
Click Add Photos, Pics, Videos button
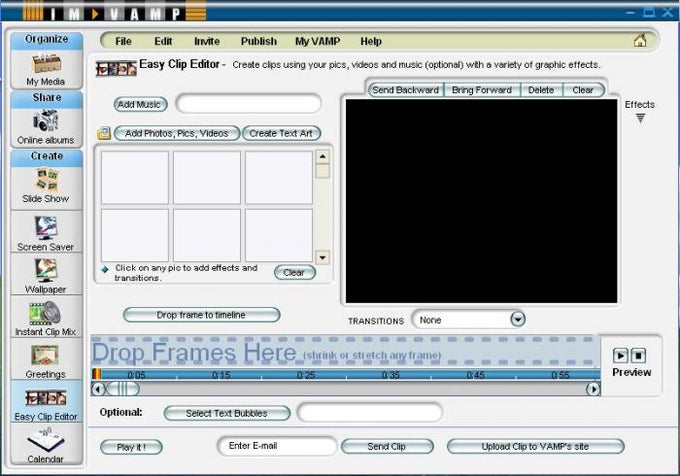pos(177,133)
